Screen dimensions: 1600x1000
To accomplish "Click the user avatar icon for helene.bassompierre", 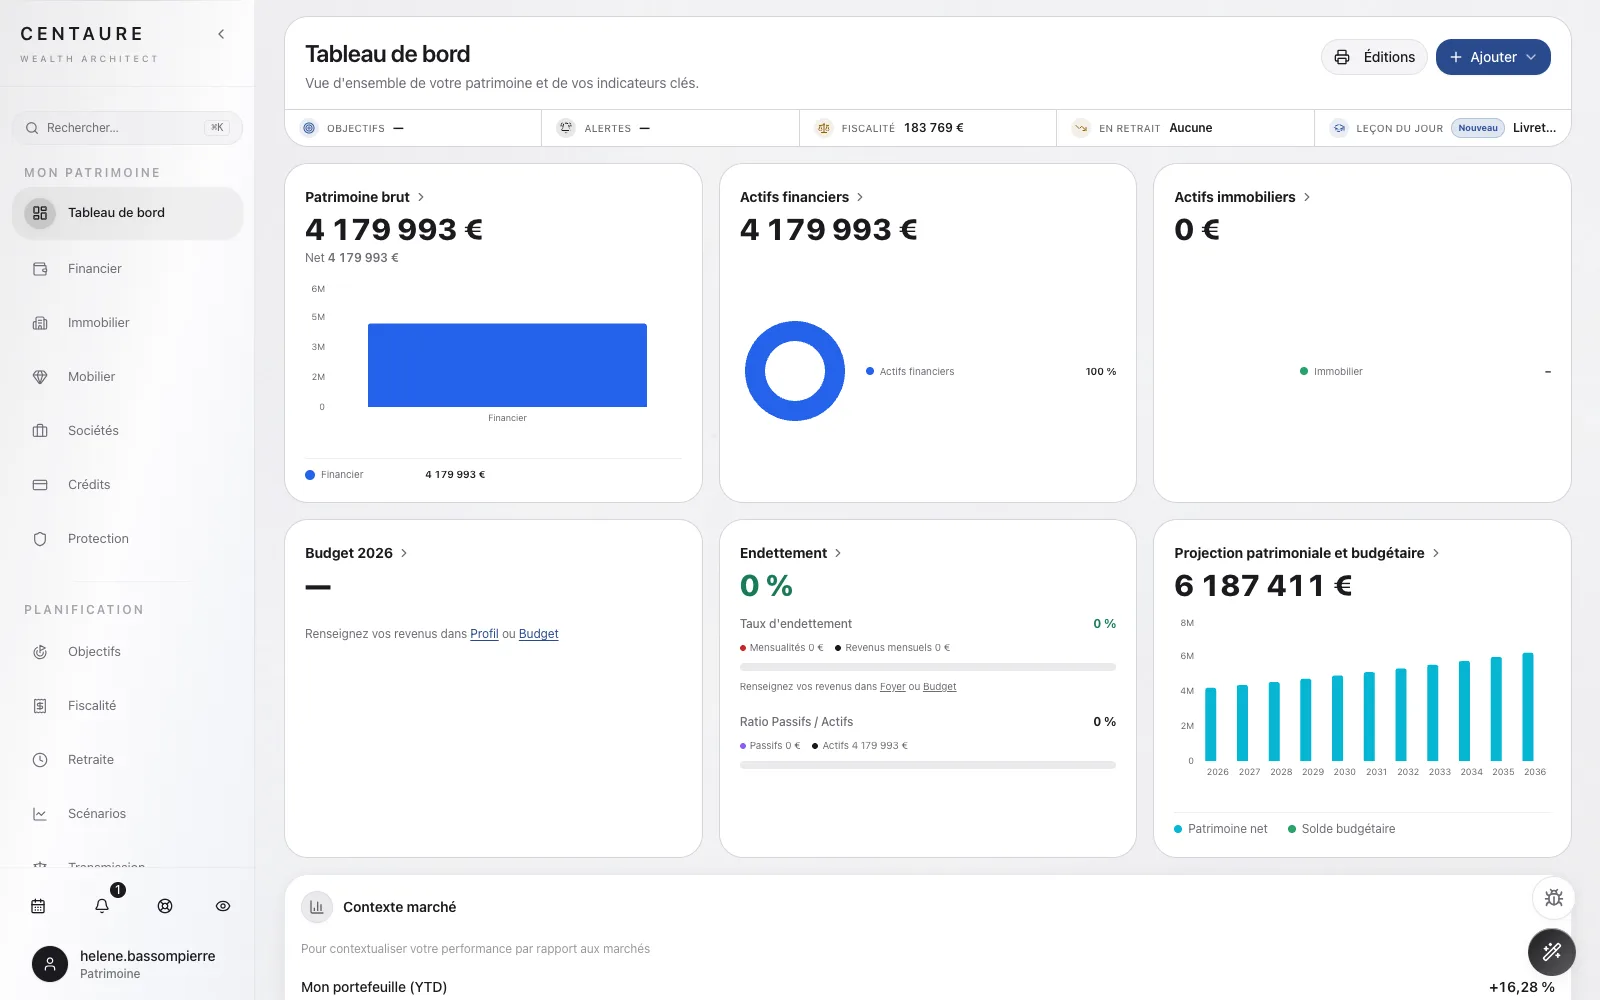I will 50,964.
